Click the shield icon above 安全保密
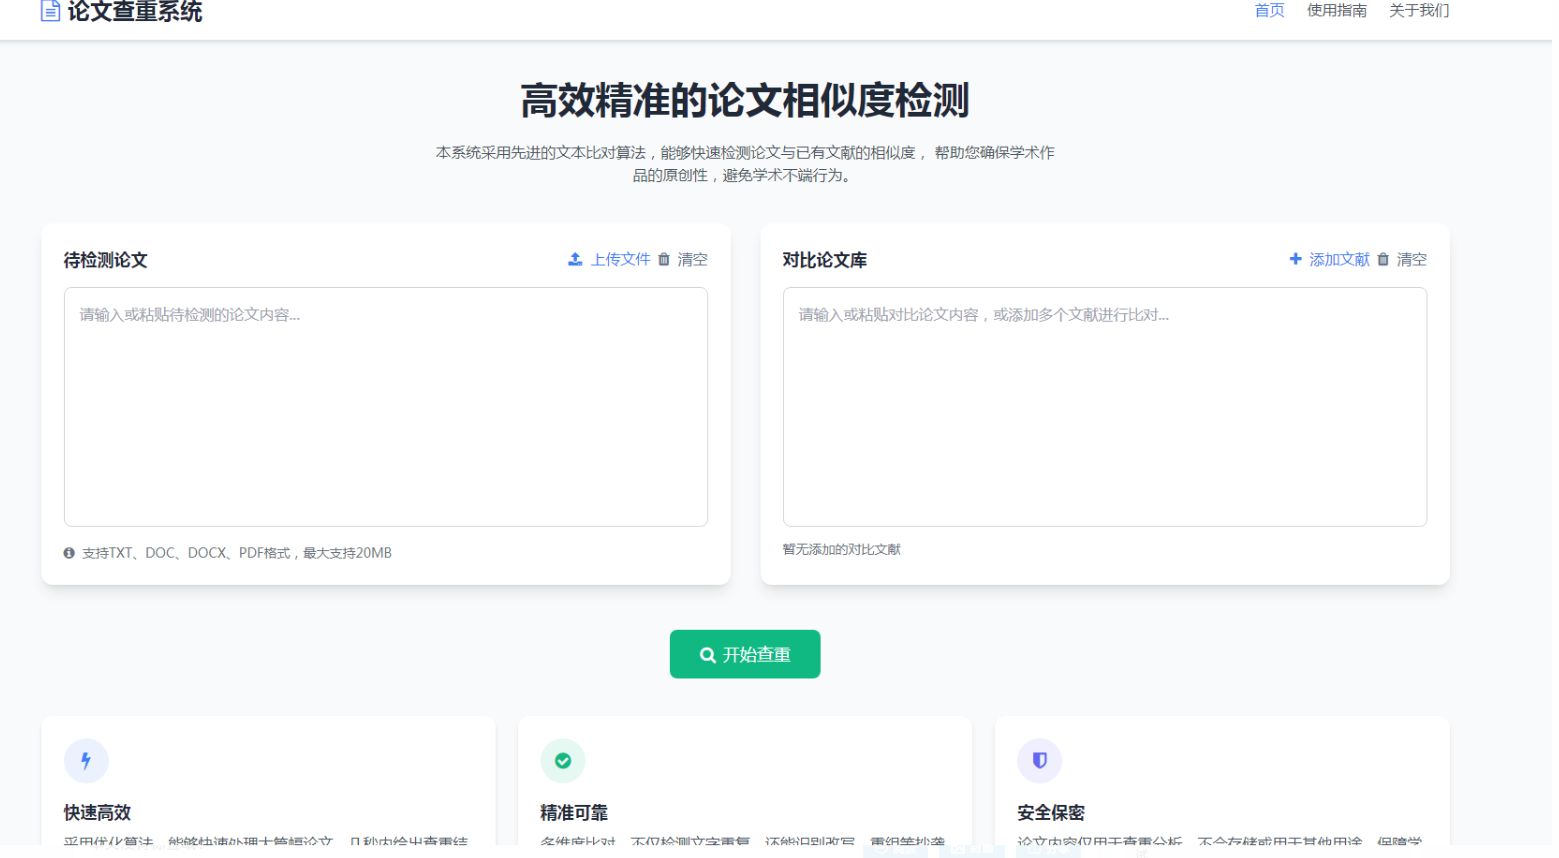This screenshot has height=858, width=1559. (x=1039, y=760)
